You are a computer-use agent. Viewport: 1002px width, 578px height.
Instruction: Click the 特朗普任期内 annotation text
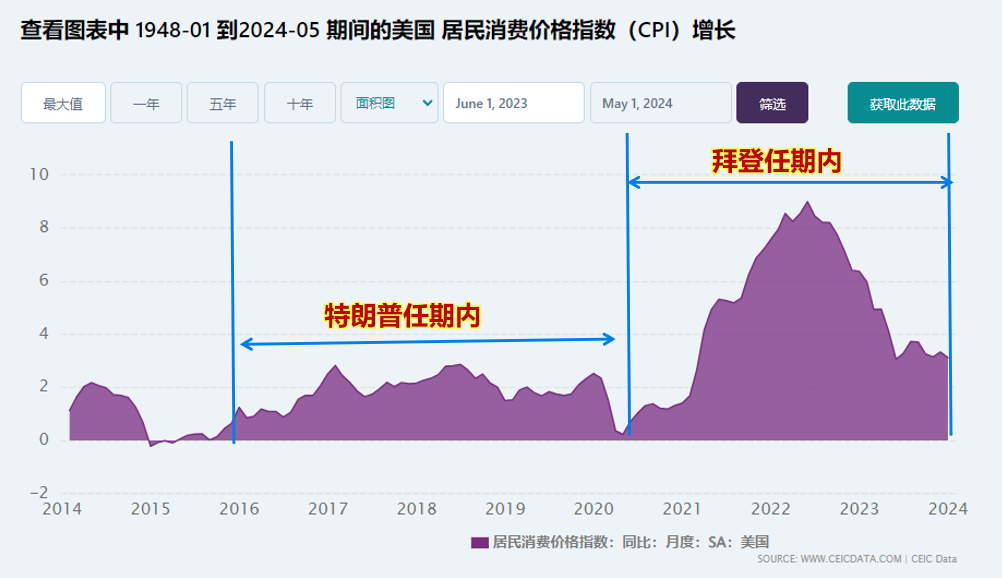(x=403, y=317)
